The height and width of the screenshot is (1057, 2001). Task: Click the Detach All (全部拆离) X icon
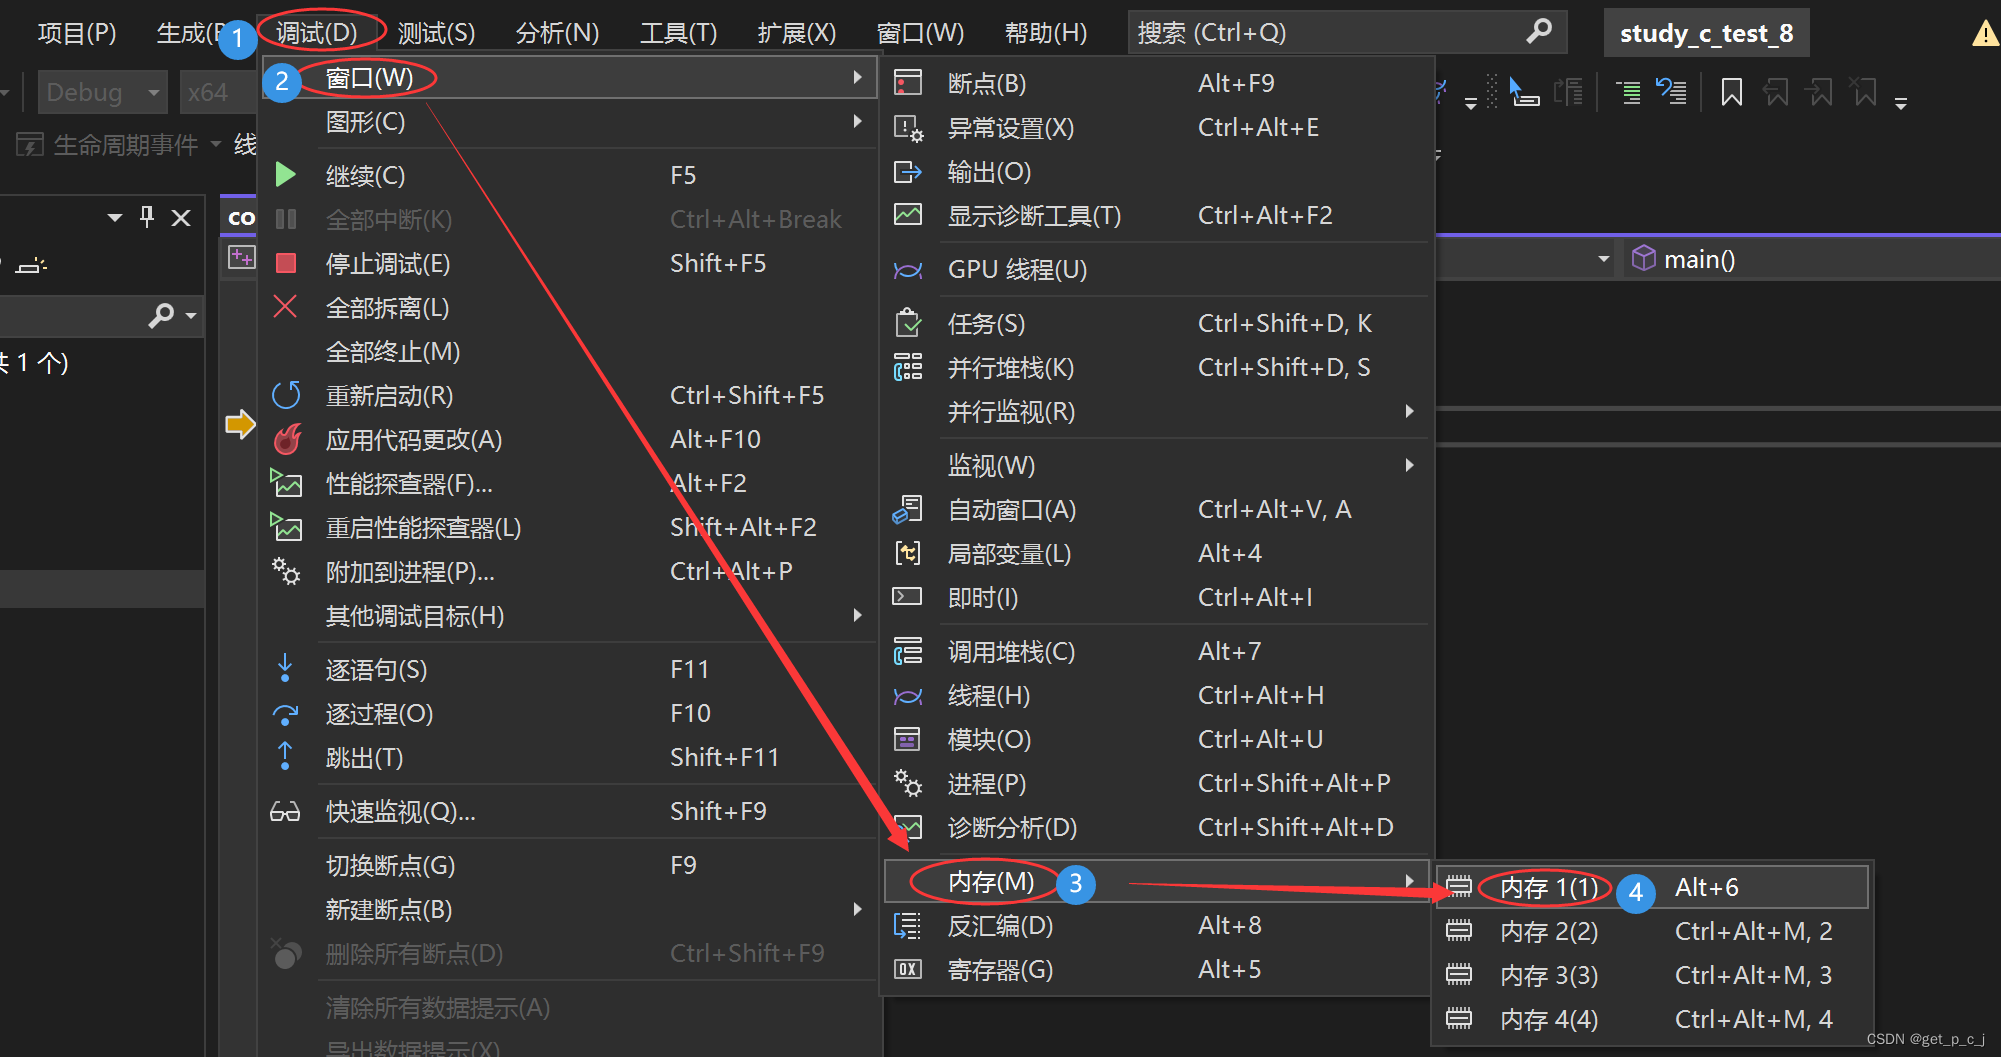click(285, 306)
